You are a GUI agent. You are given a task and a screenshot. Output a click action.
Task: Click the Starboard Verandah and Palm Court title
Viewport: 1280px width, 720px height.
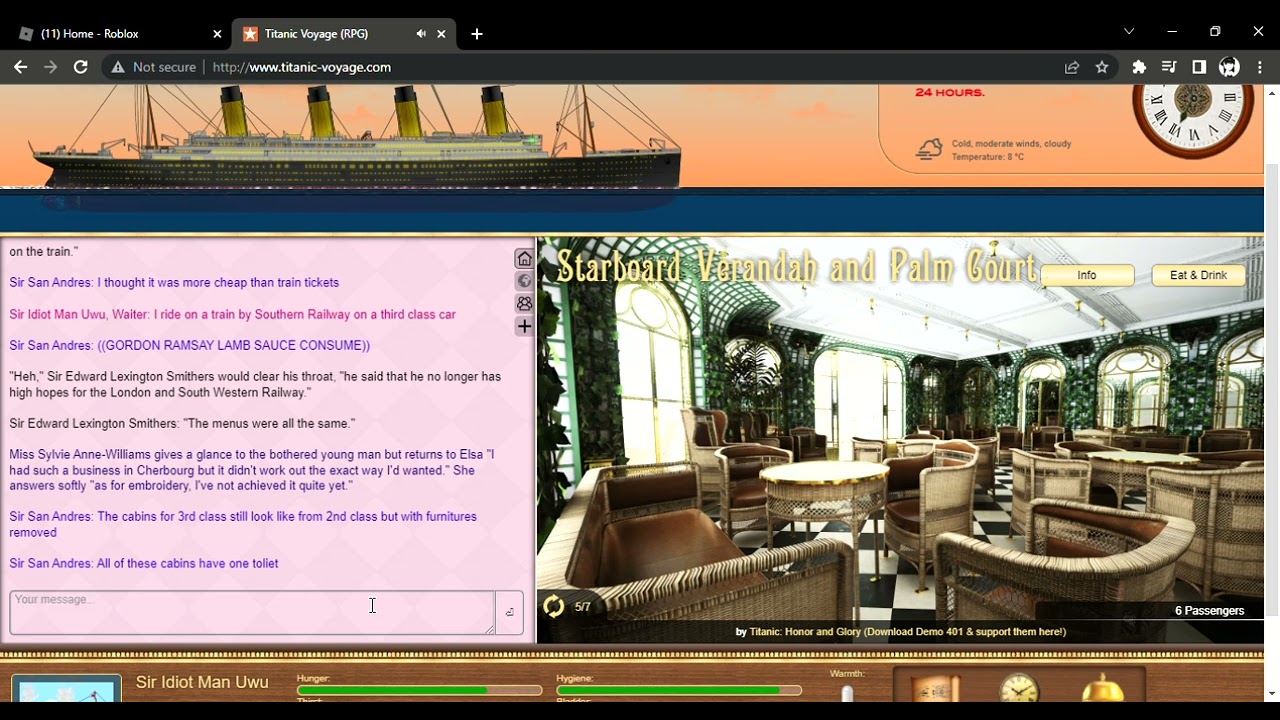(796, 267)
